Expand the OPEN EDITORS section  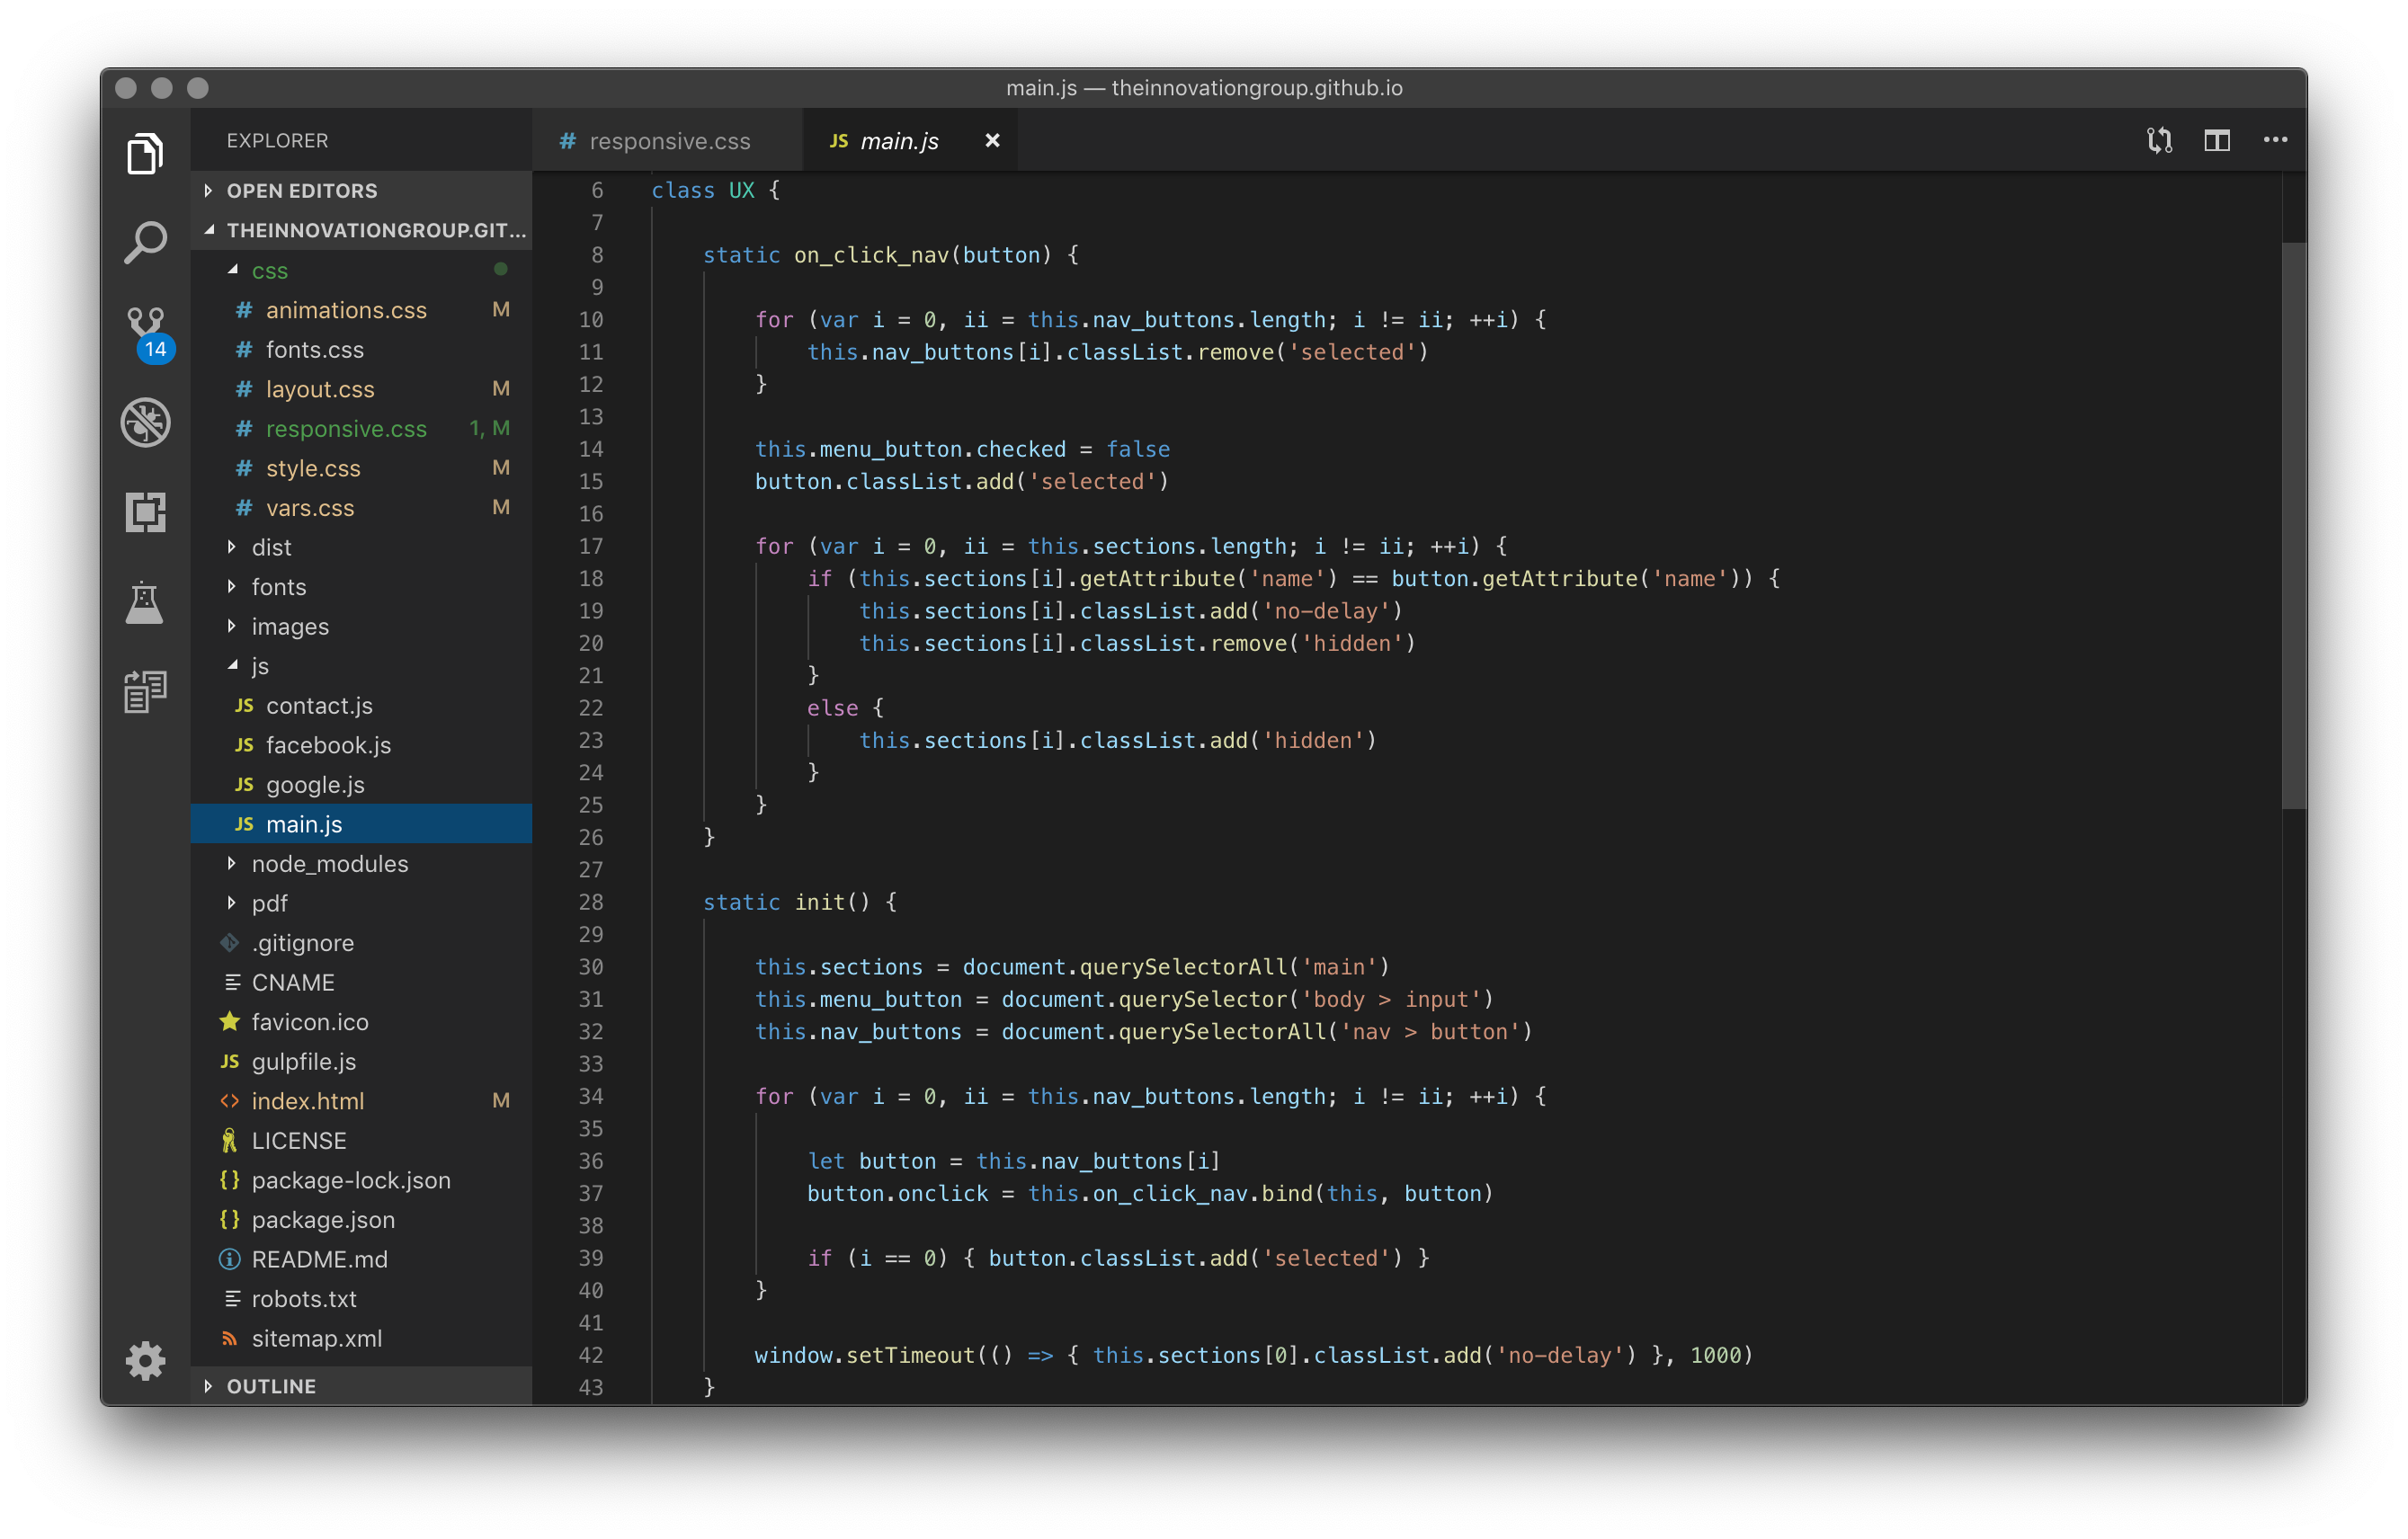(x=302, y=191)
